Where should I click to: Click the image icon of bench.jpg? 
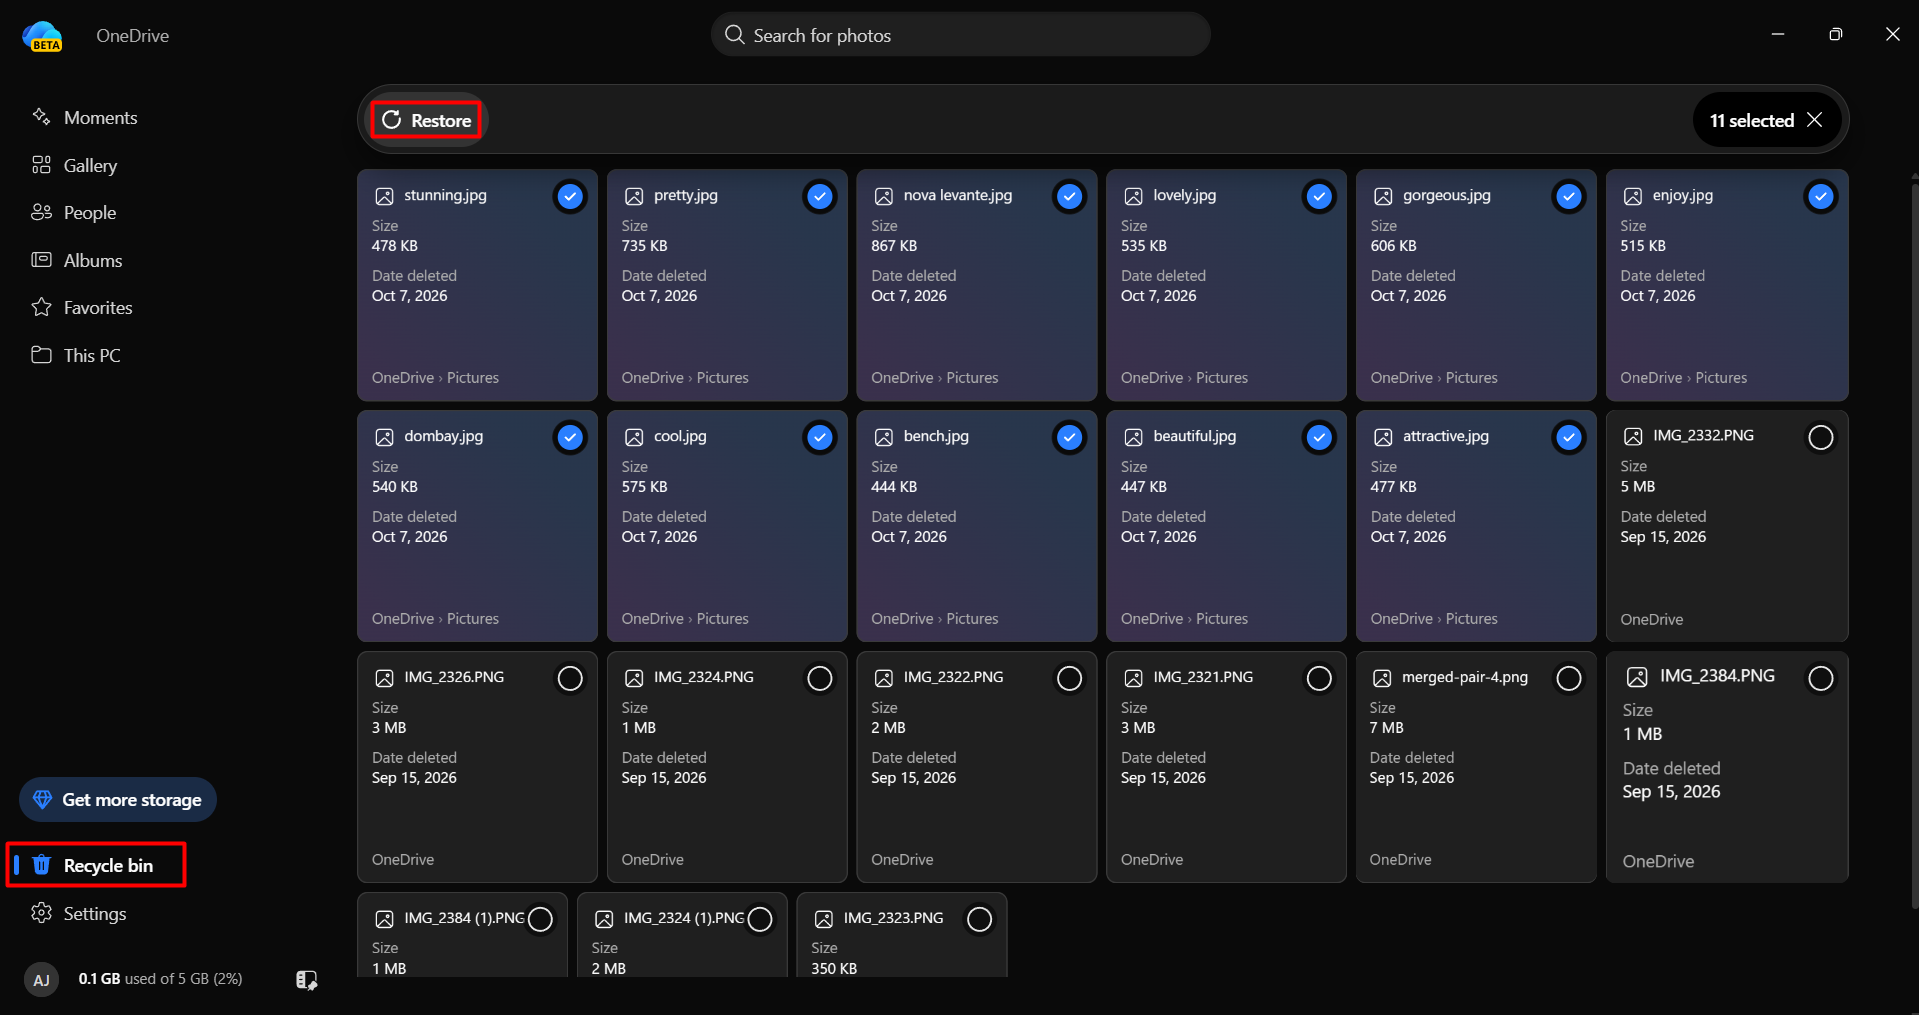click(x=884, y=437)
